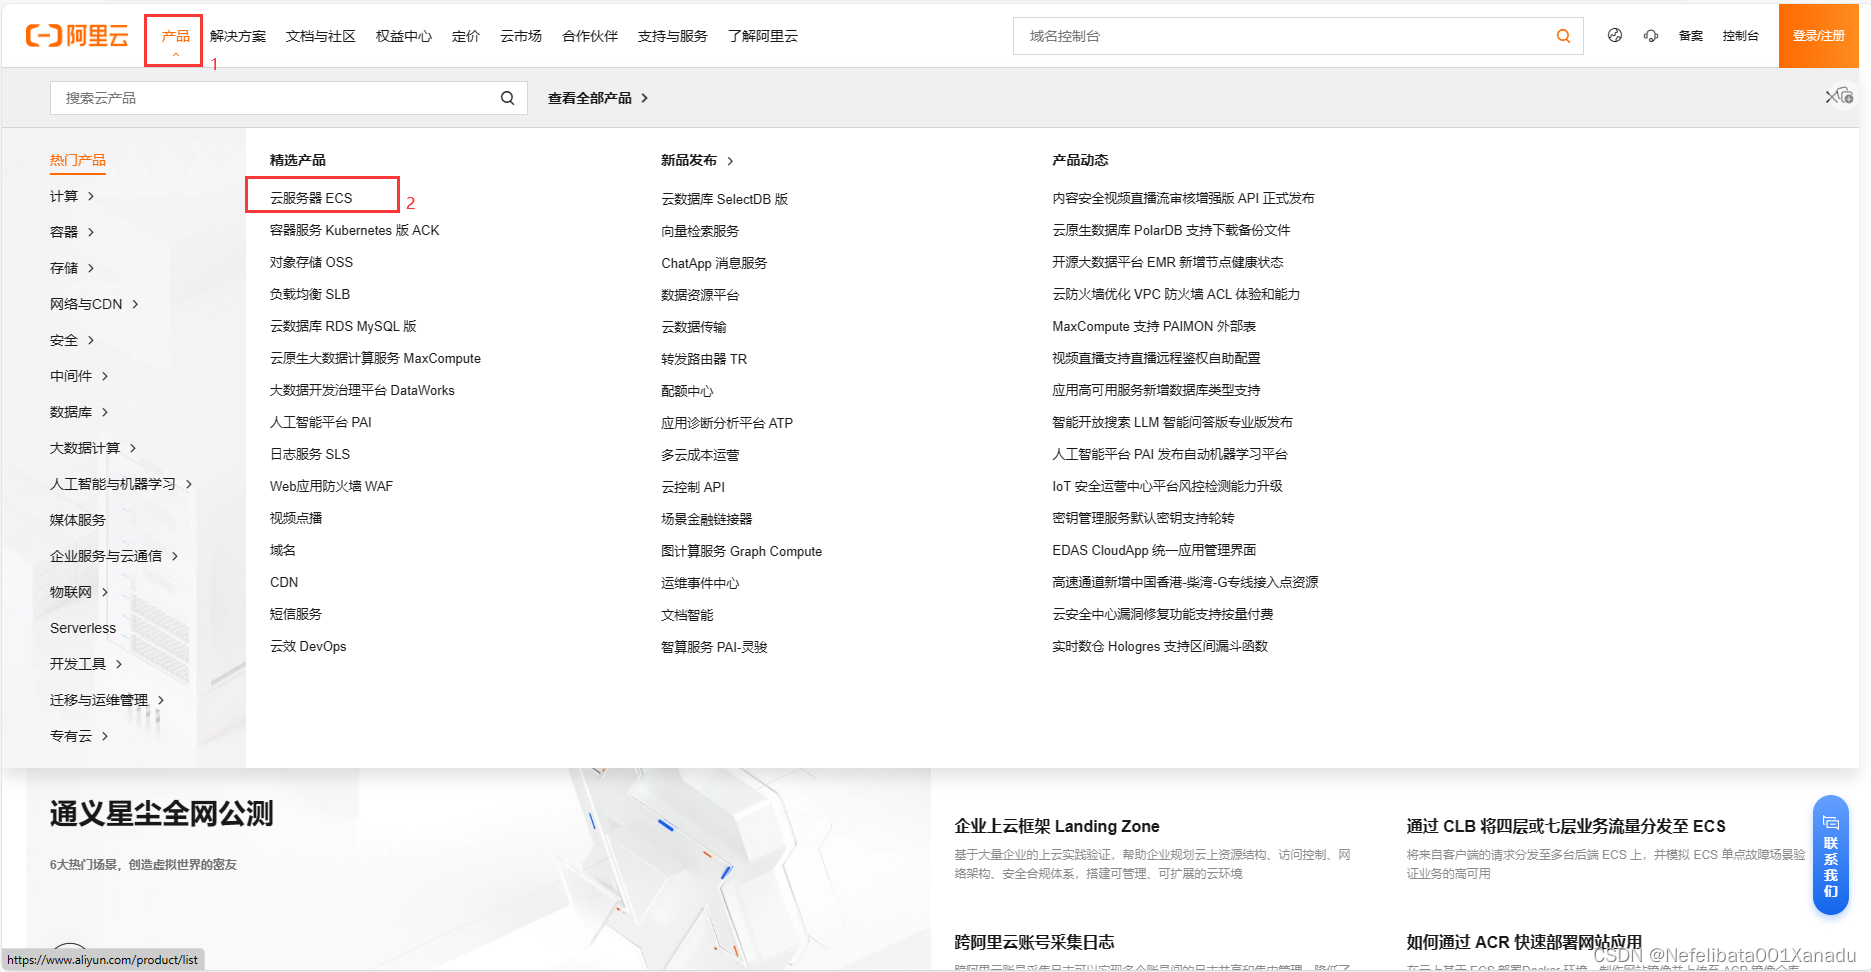Expand the 企业服务与云通信 category
The height and width of the screenshot is (972, 1871).
[x=114, y=556]
